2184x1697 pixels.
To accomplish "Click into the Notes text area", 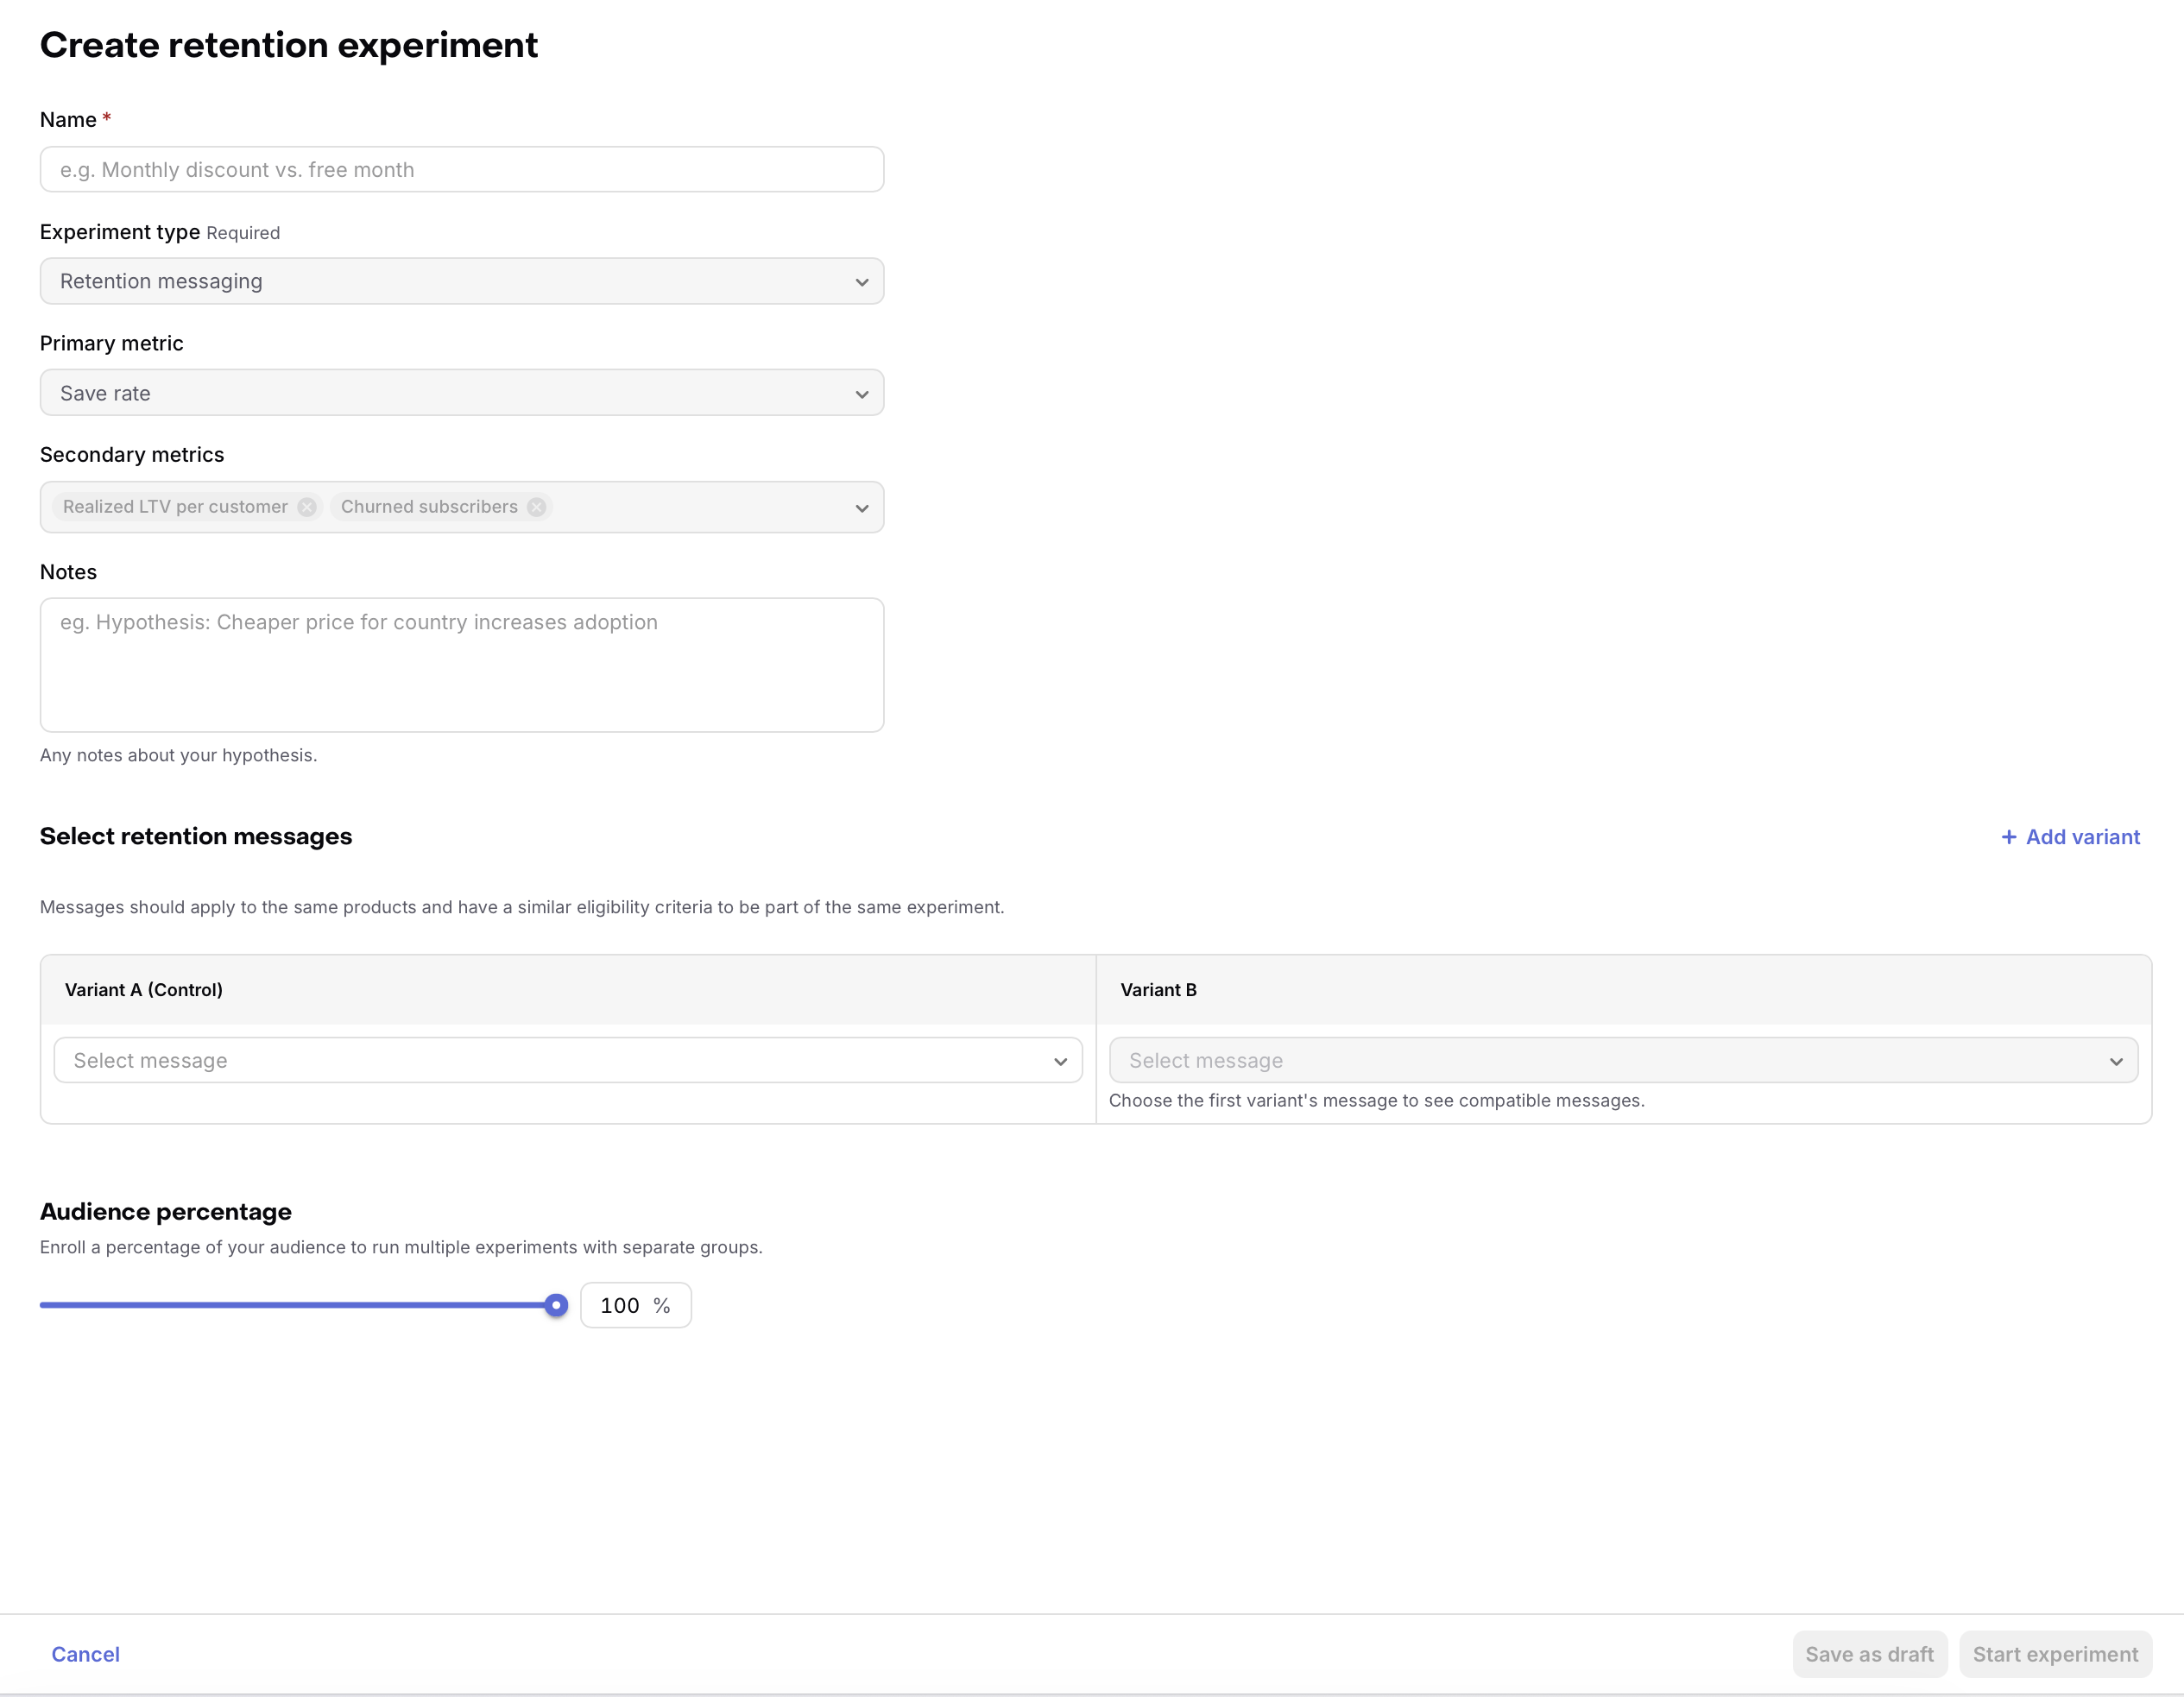I will (462, 665).
